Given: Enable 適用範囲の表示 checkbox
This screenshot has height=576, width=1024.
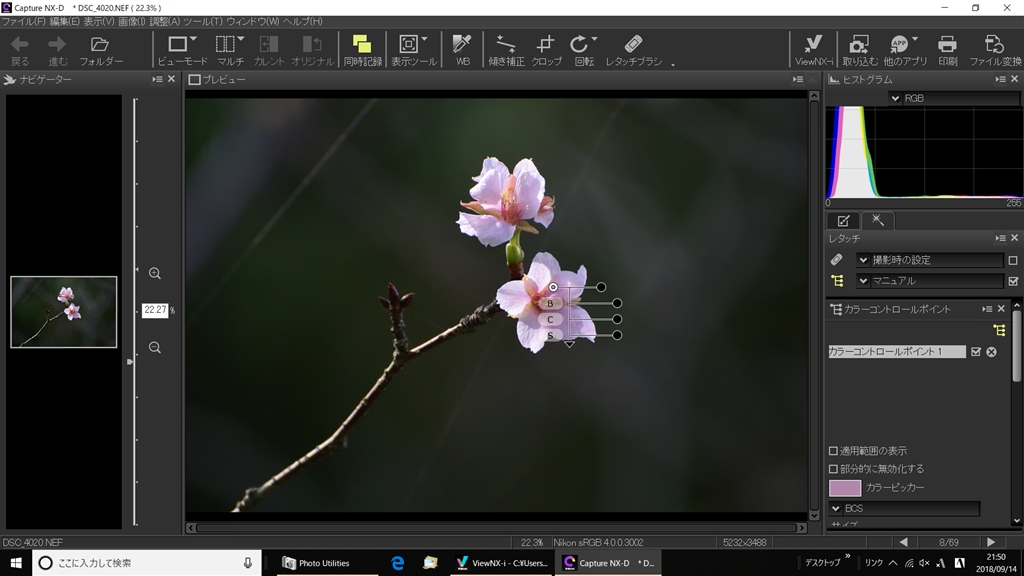Looking at the screenshot, I should pos(834,451).
